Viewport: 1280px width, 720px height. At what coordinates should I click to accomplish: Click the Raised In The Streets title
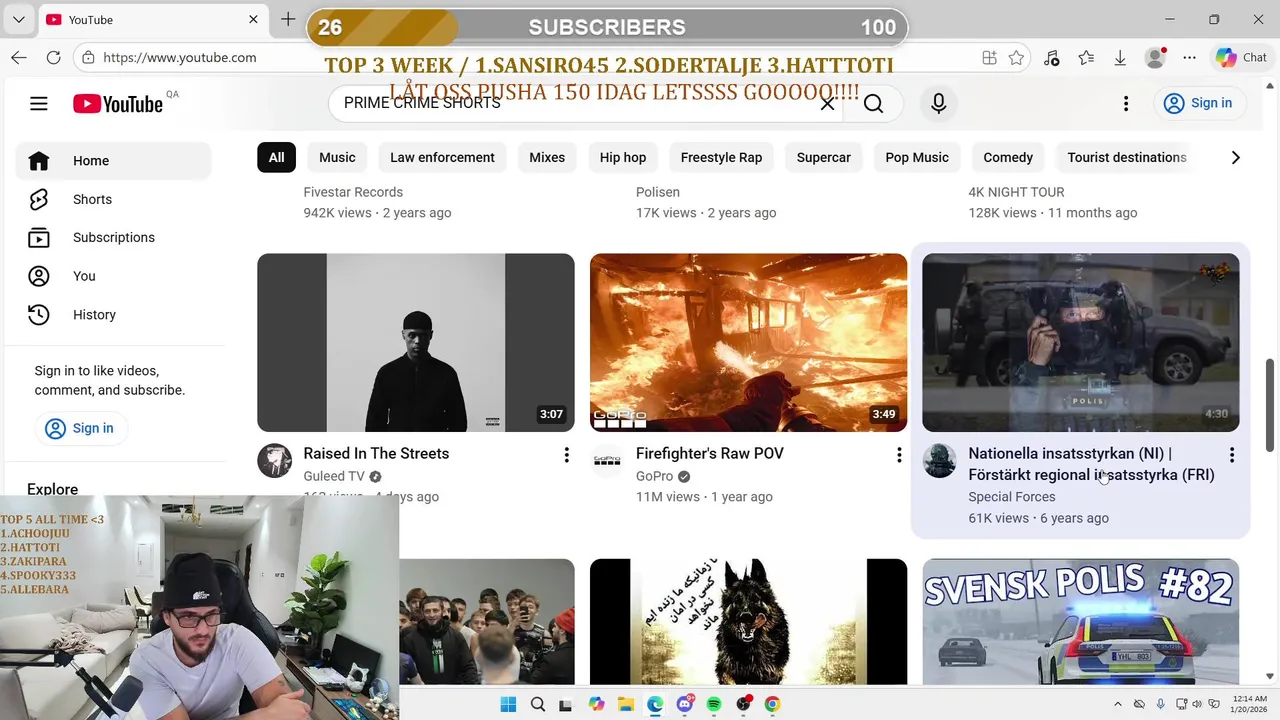[376, 454]
